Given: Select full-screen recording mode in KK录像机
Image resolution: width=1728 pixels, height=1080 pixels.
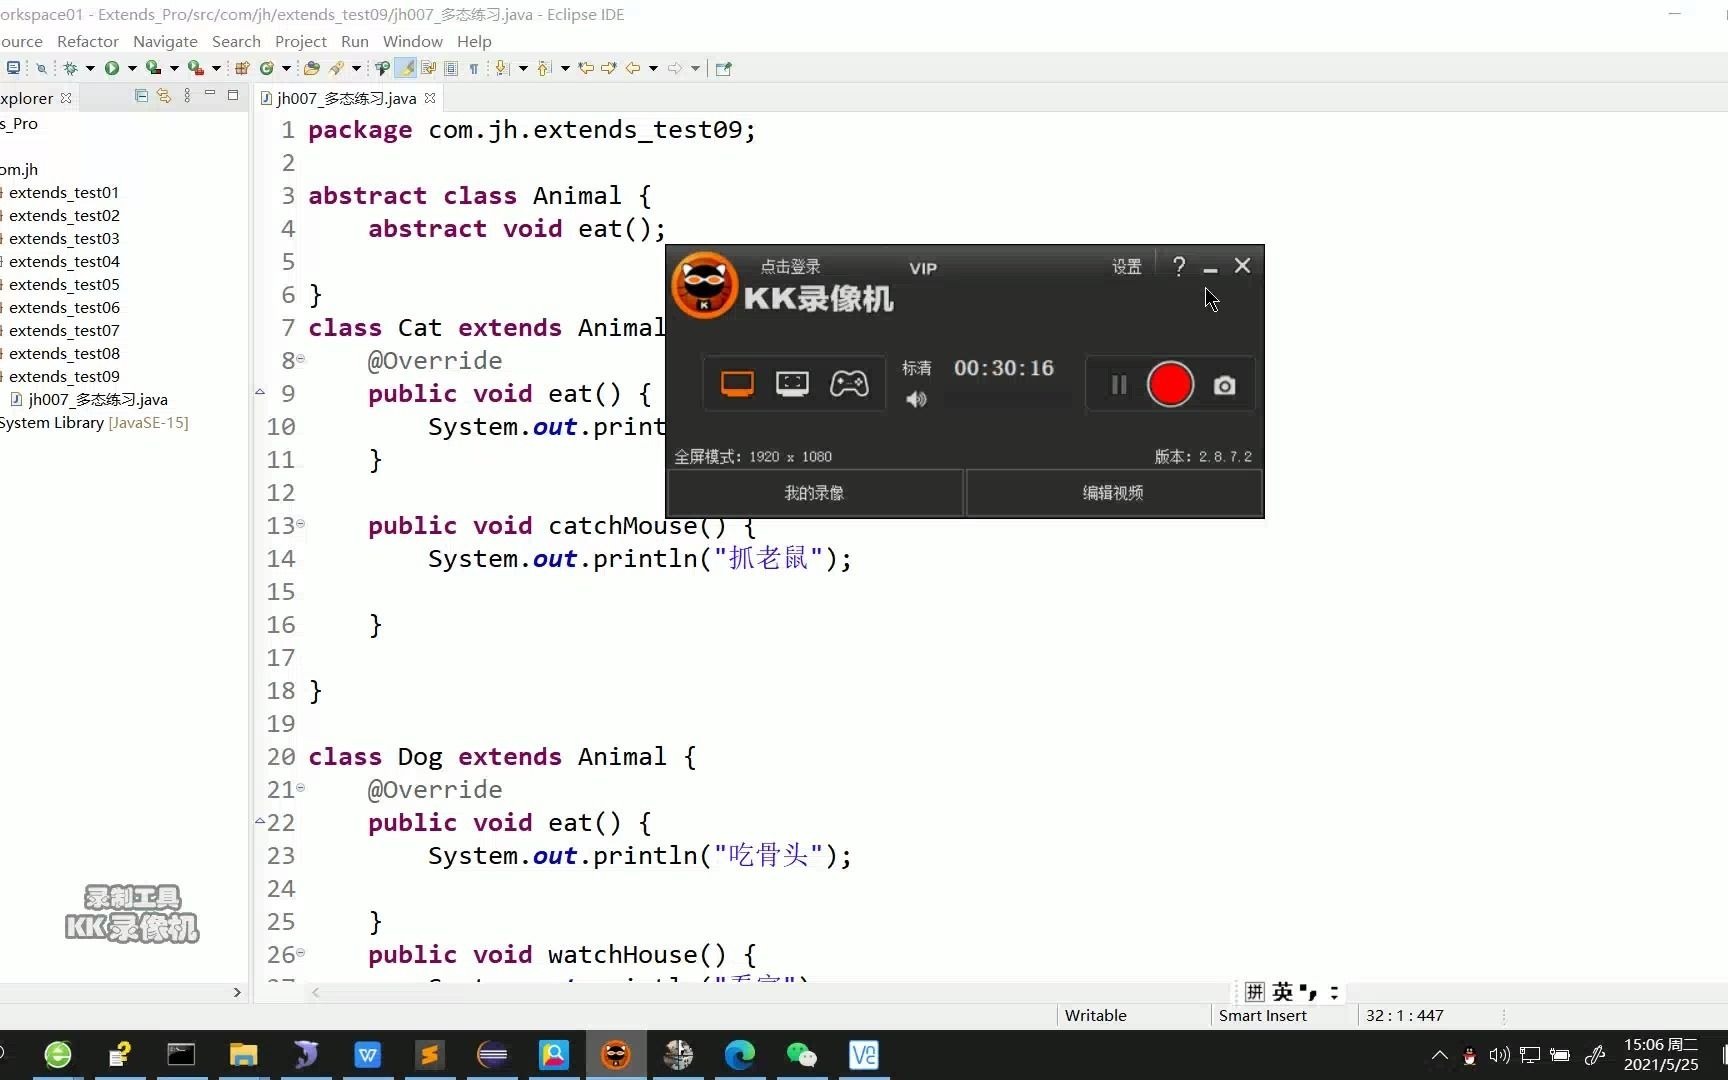Looking at the screenshot, I should [x=737, y=384].
